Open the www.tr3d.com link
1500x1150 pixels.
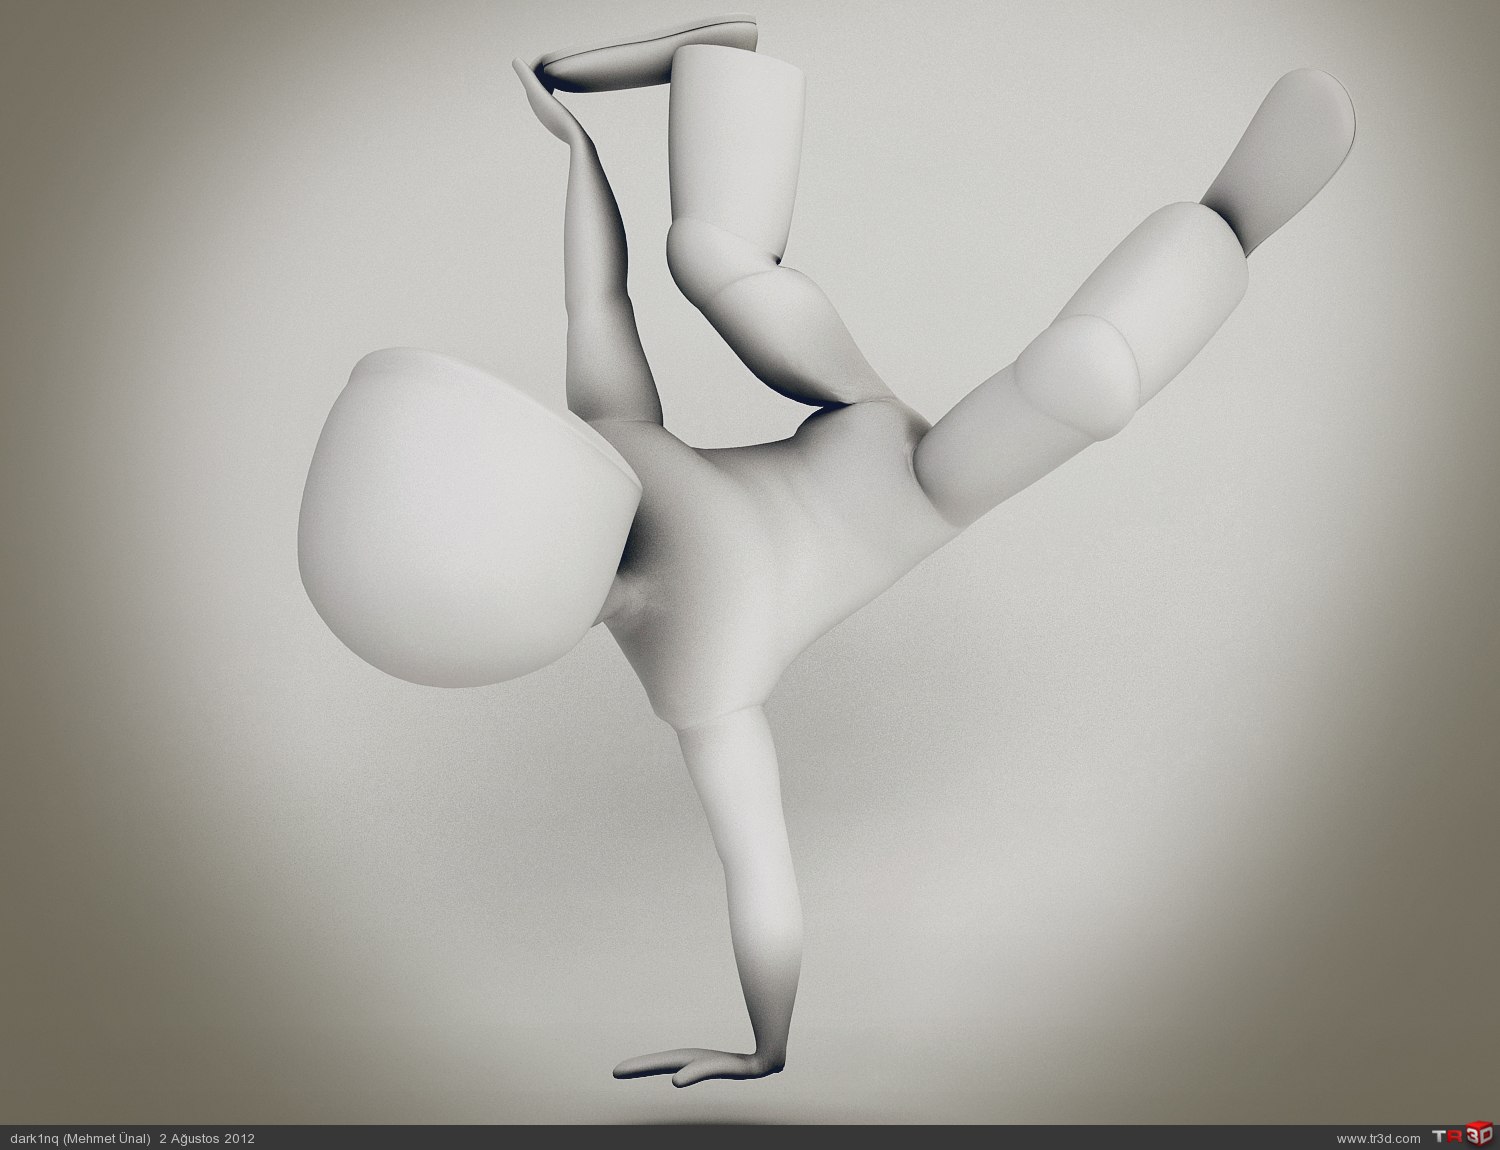coord(1378,1138)
